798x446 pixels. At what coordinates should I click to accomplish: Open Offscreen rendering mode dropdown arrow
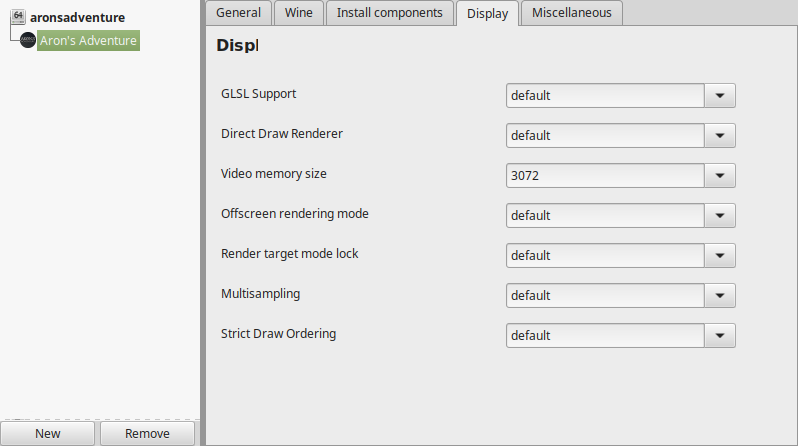pos(720,215)
